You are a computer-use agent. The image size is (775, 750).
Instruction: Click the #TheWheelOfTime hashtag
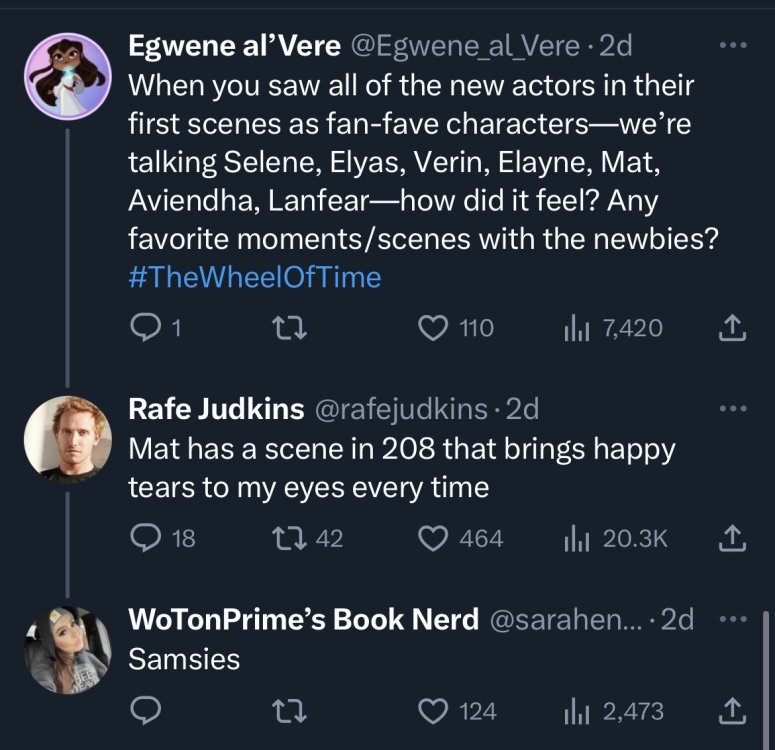255,277
